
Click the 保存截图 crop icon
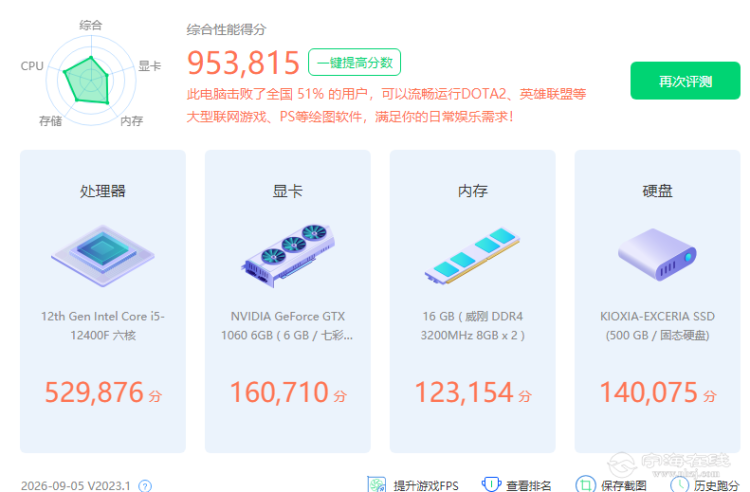585,484
